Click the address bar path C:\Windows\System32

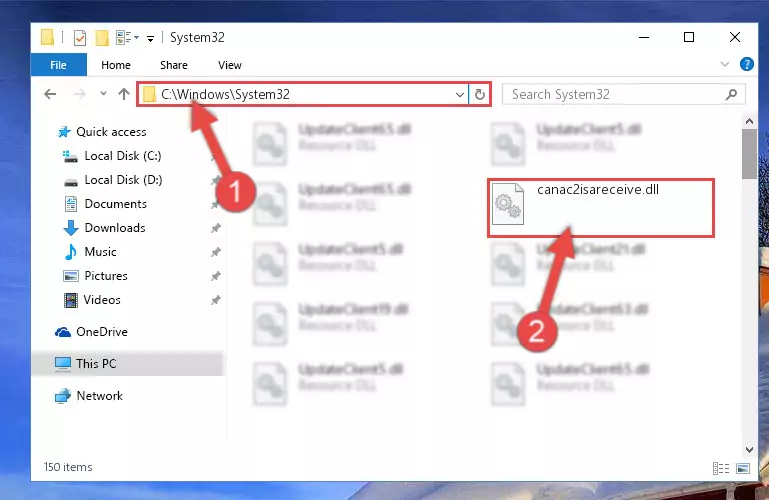(x=226, y=94)
